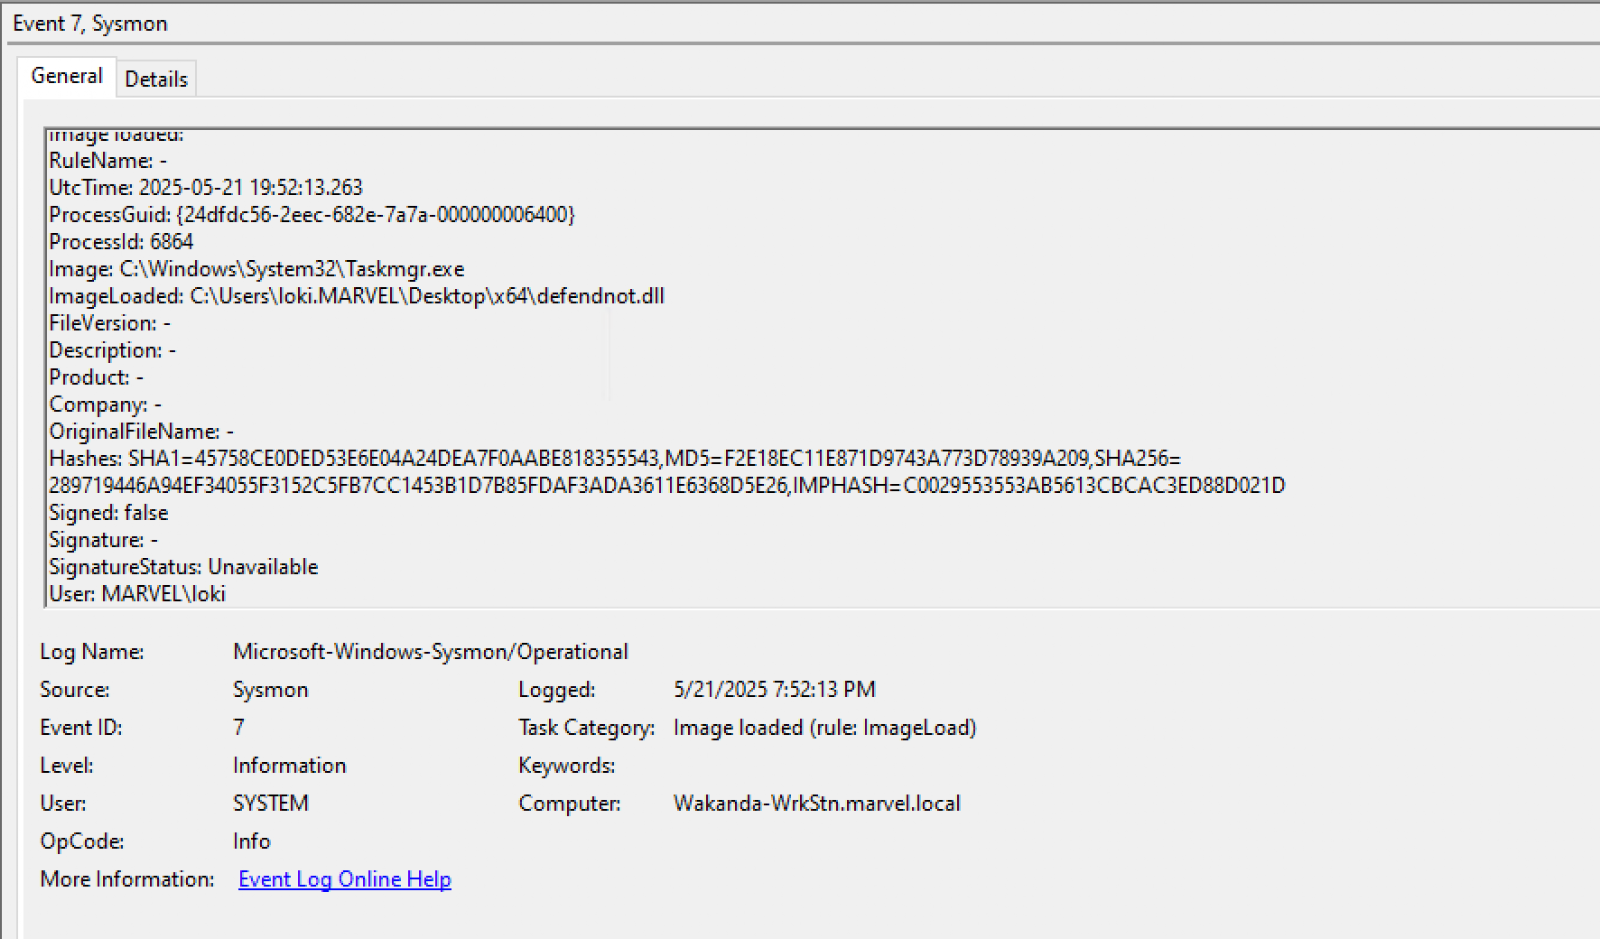Click the Hashes SHA1 line
This screenshot has width=1600, height=939.
point(615,458)
